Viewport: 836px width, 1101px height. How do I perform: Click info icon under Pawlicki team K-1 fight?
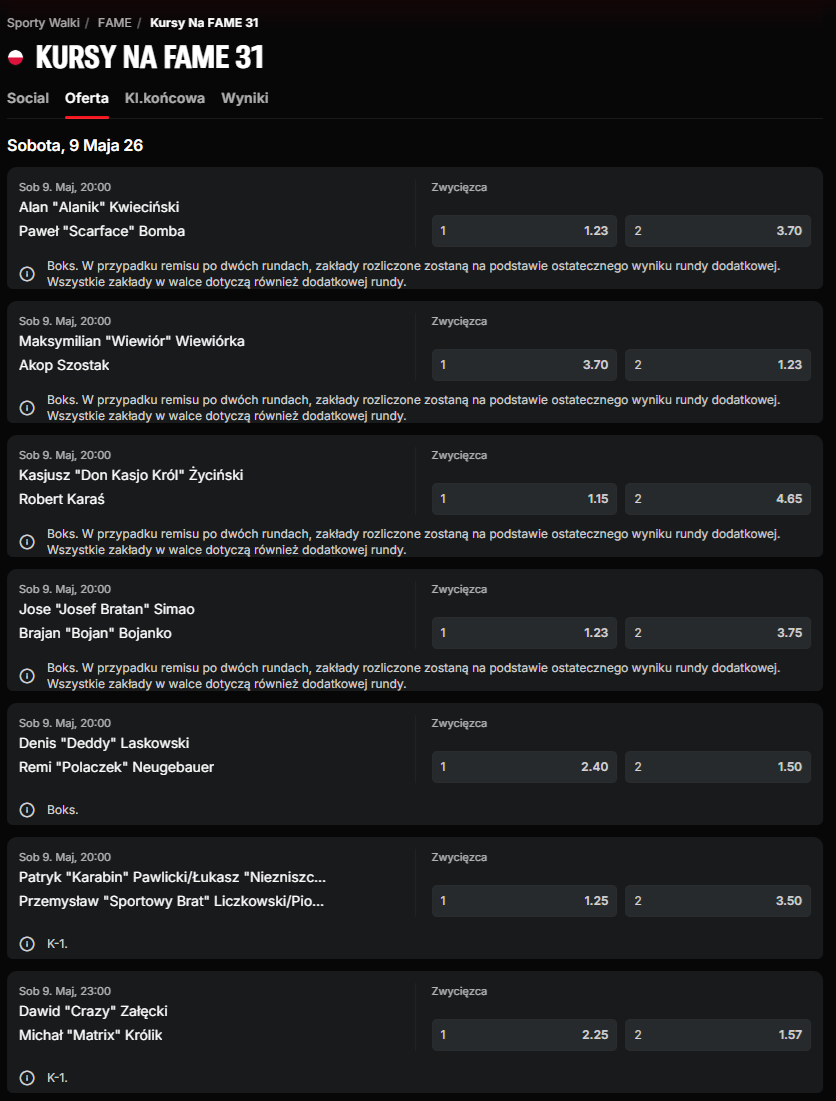(27, 944)
